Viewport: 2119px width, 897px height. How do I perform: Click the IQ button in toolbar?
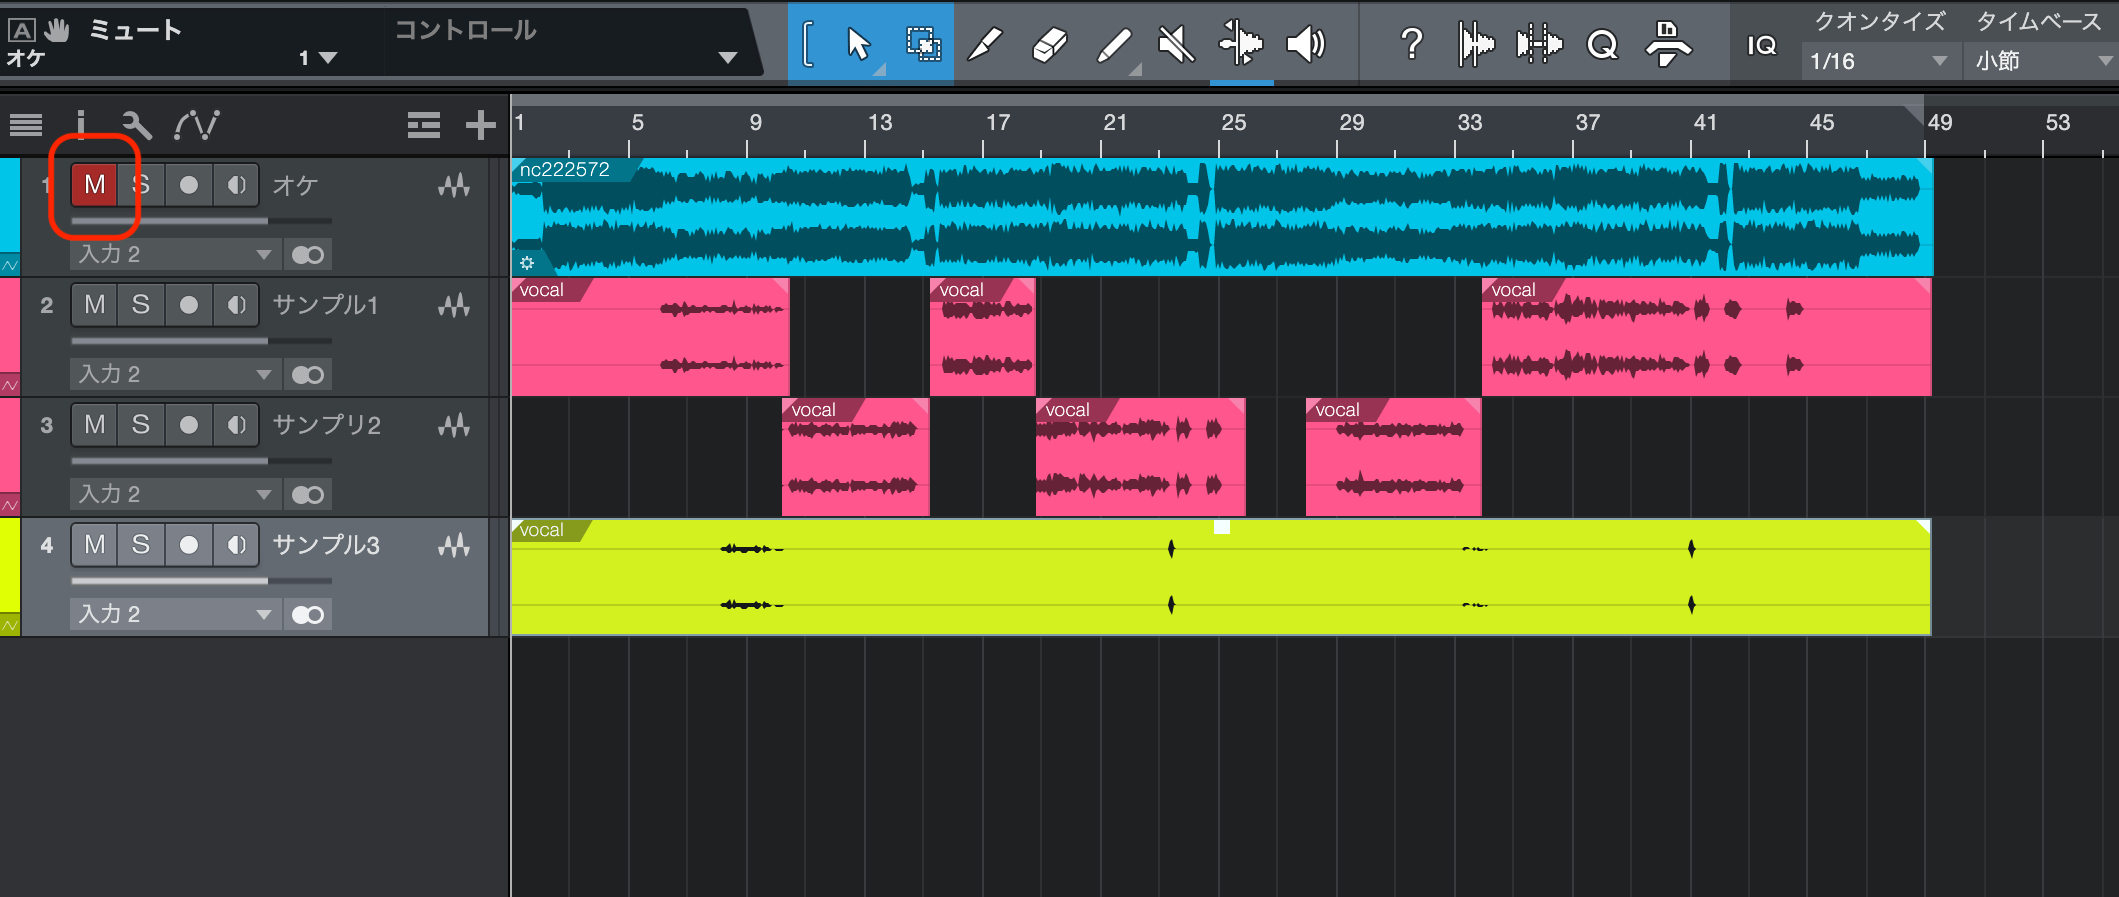click(1762, 45)
